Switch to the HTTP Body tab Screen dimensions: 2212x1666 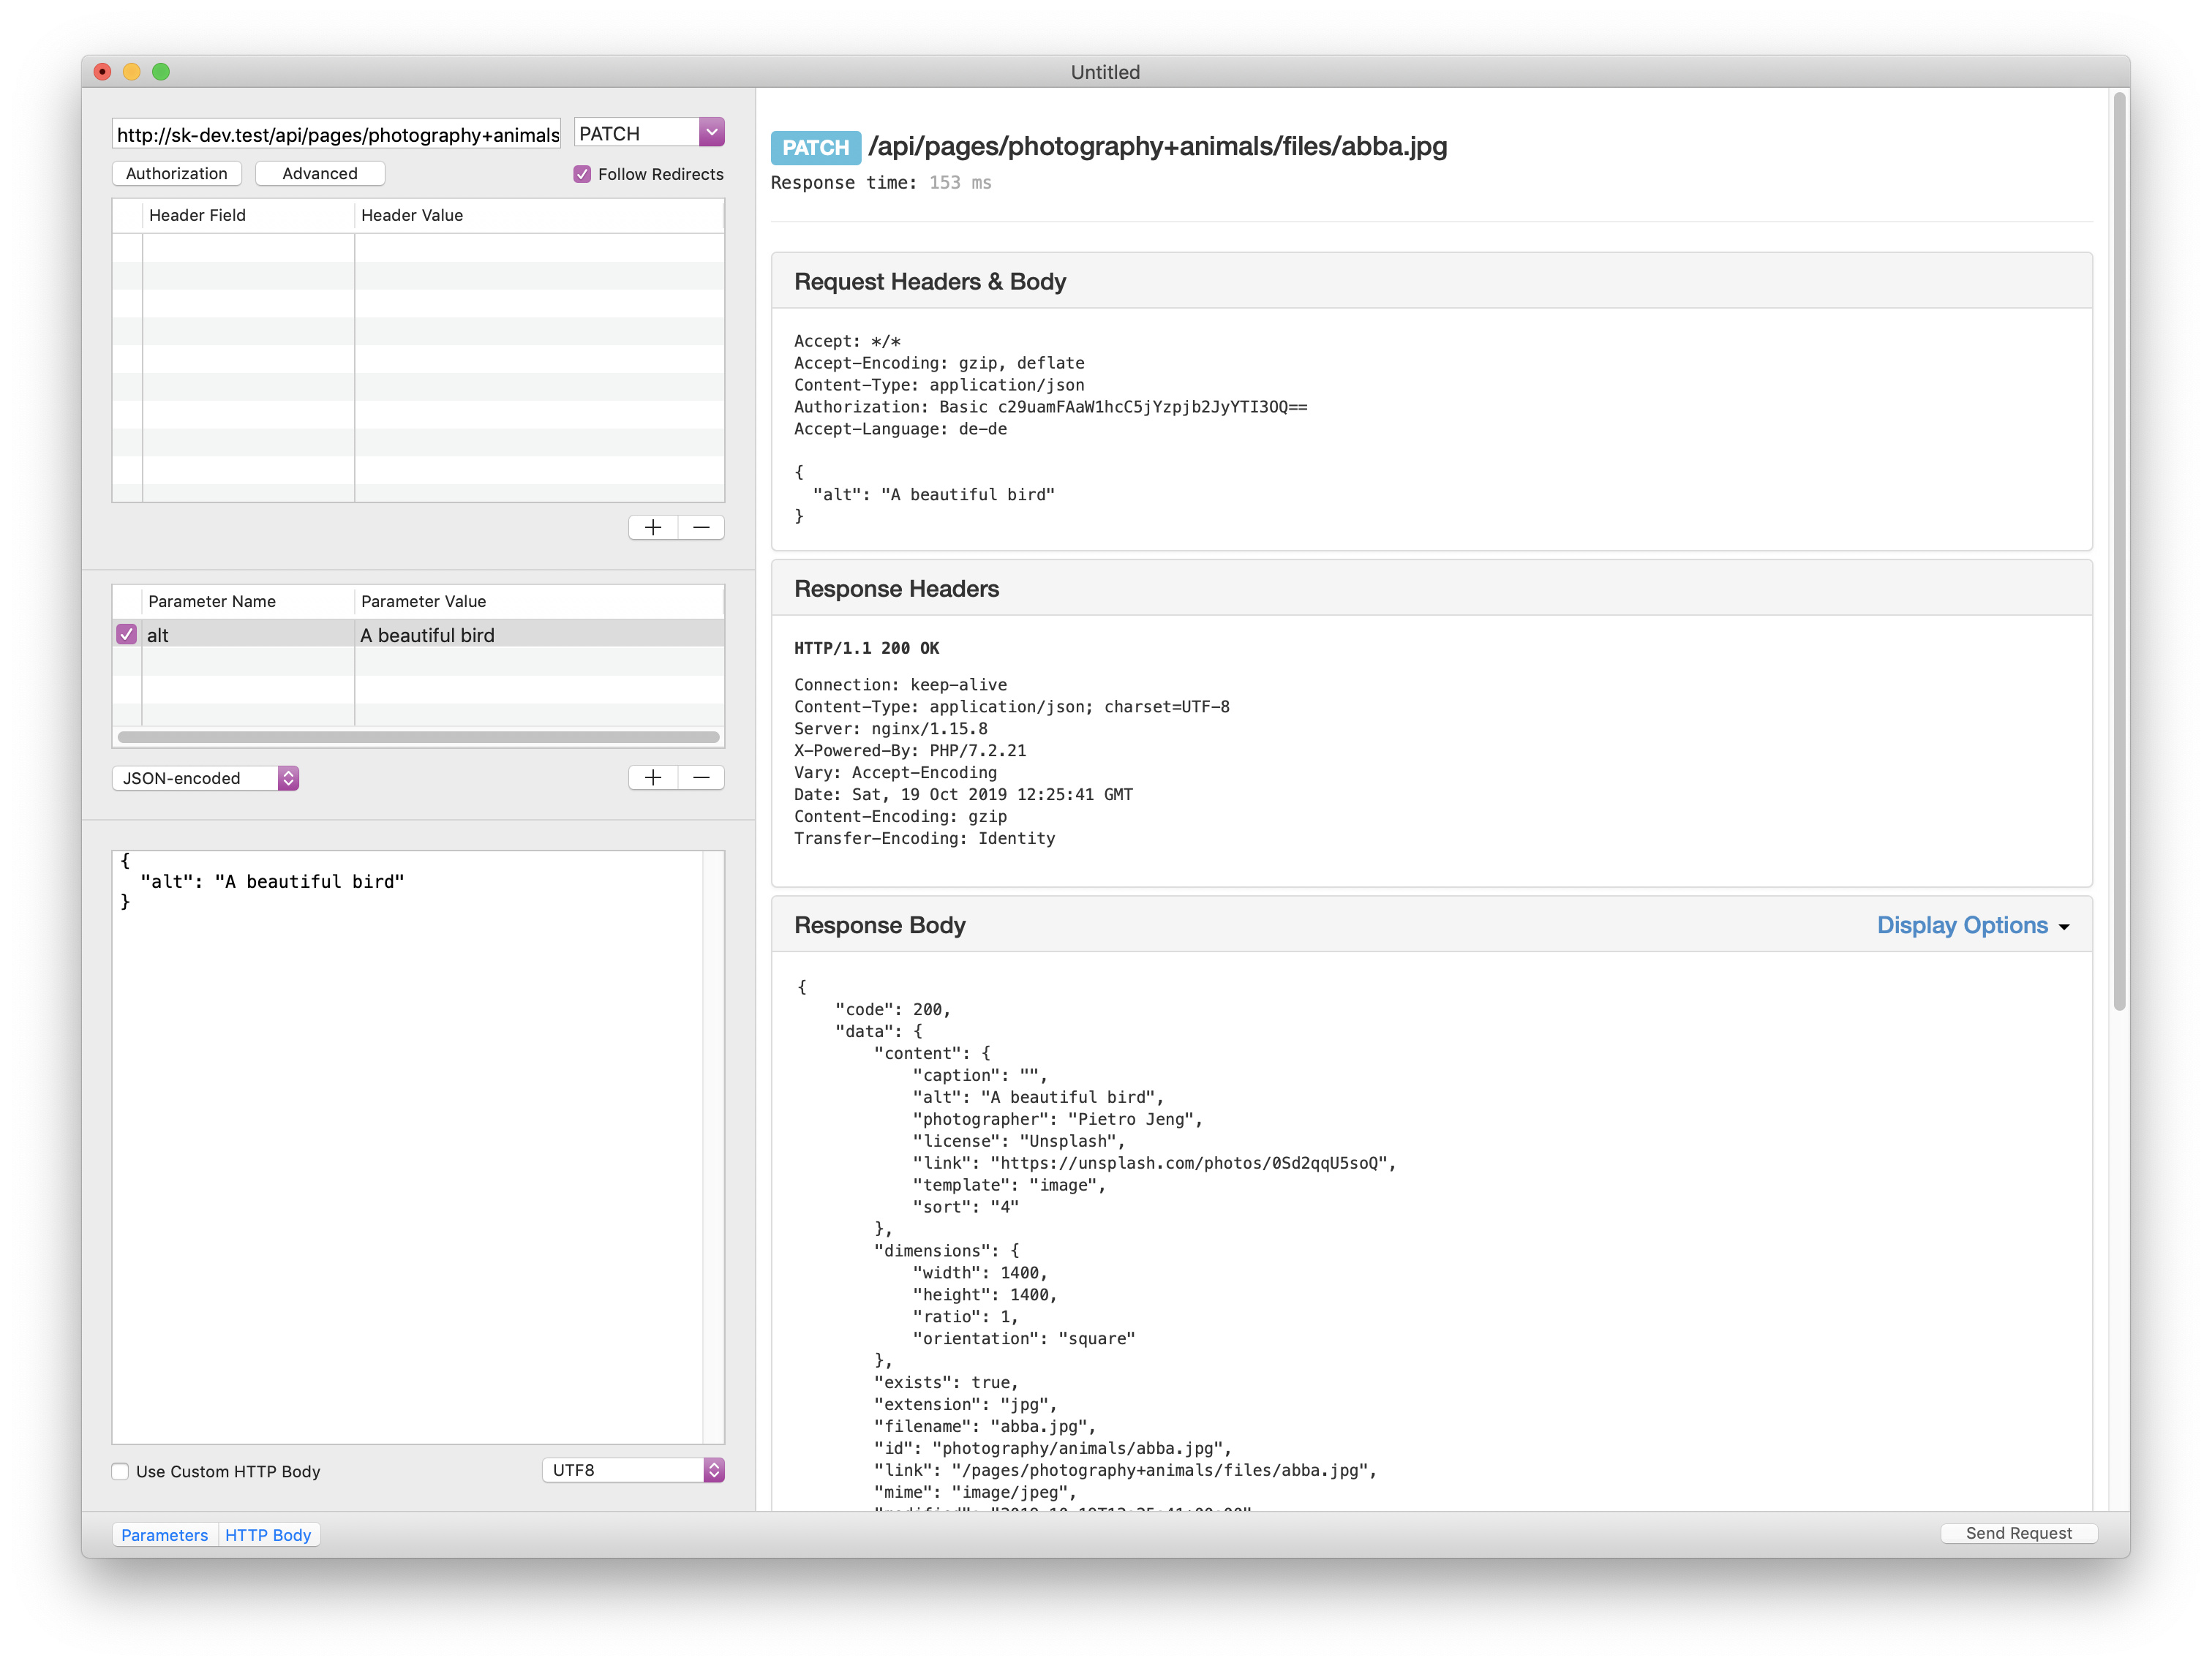[x=268, y=1535]
